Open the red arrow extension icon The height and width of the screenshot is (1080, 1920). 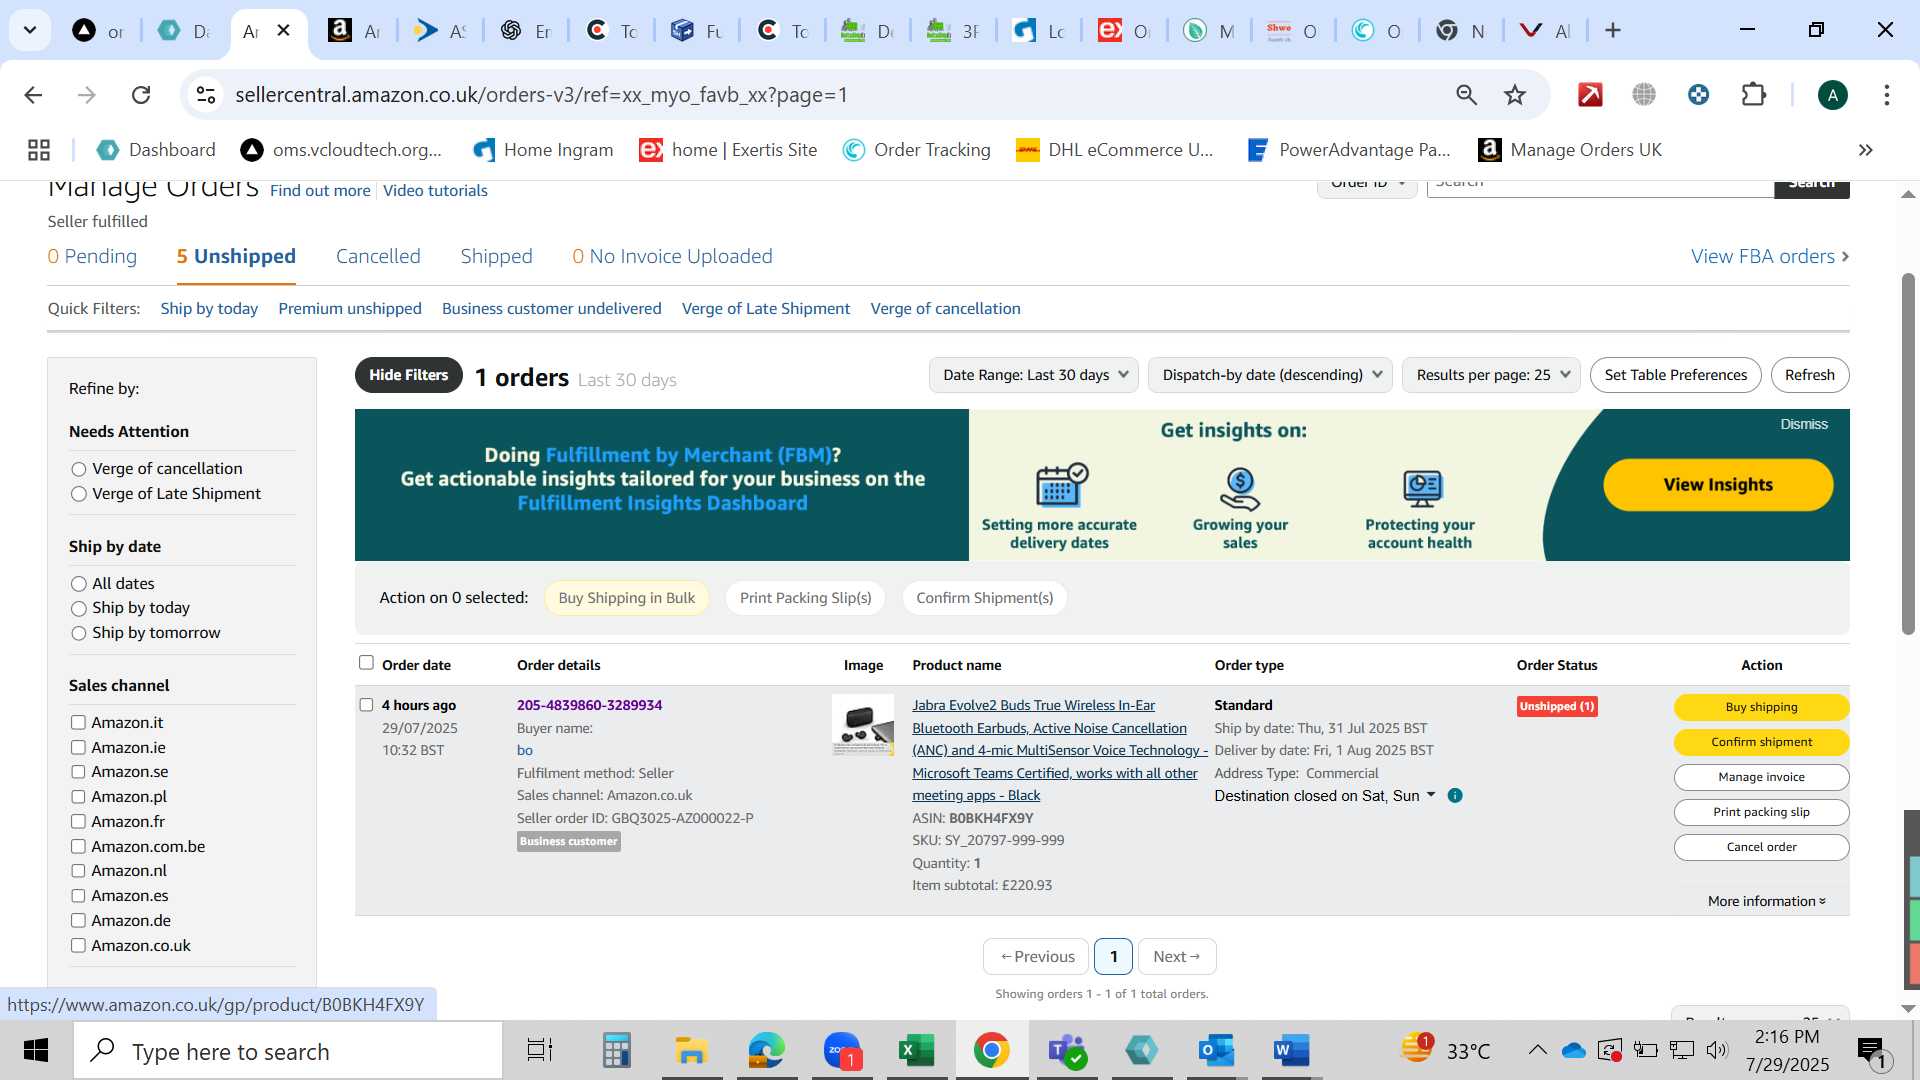(x=1590, y=95)
